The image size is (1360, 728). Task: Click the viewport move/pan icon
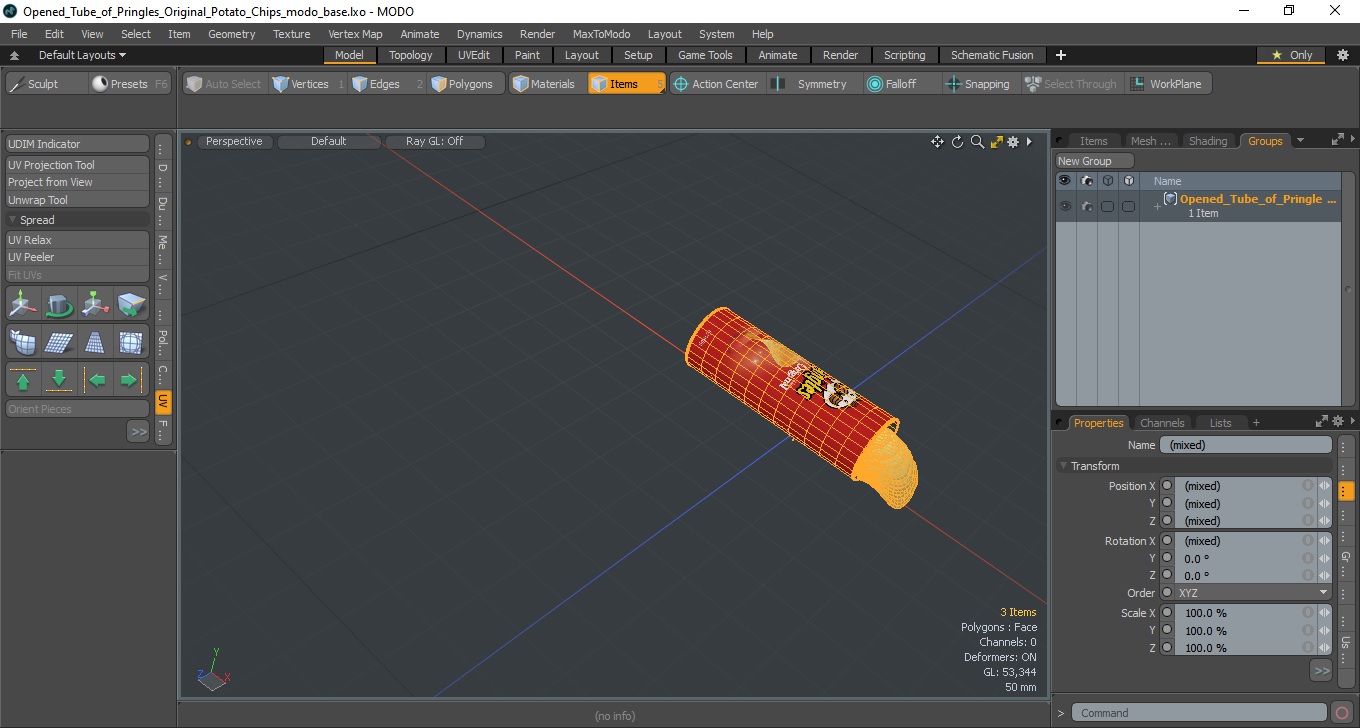[x=937, y=142]
